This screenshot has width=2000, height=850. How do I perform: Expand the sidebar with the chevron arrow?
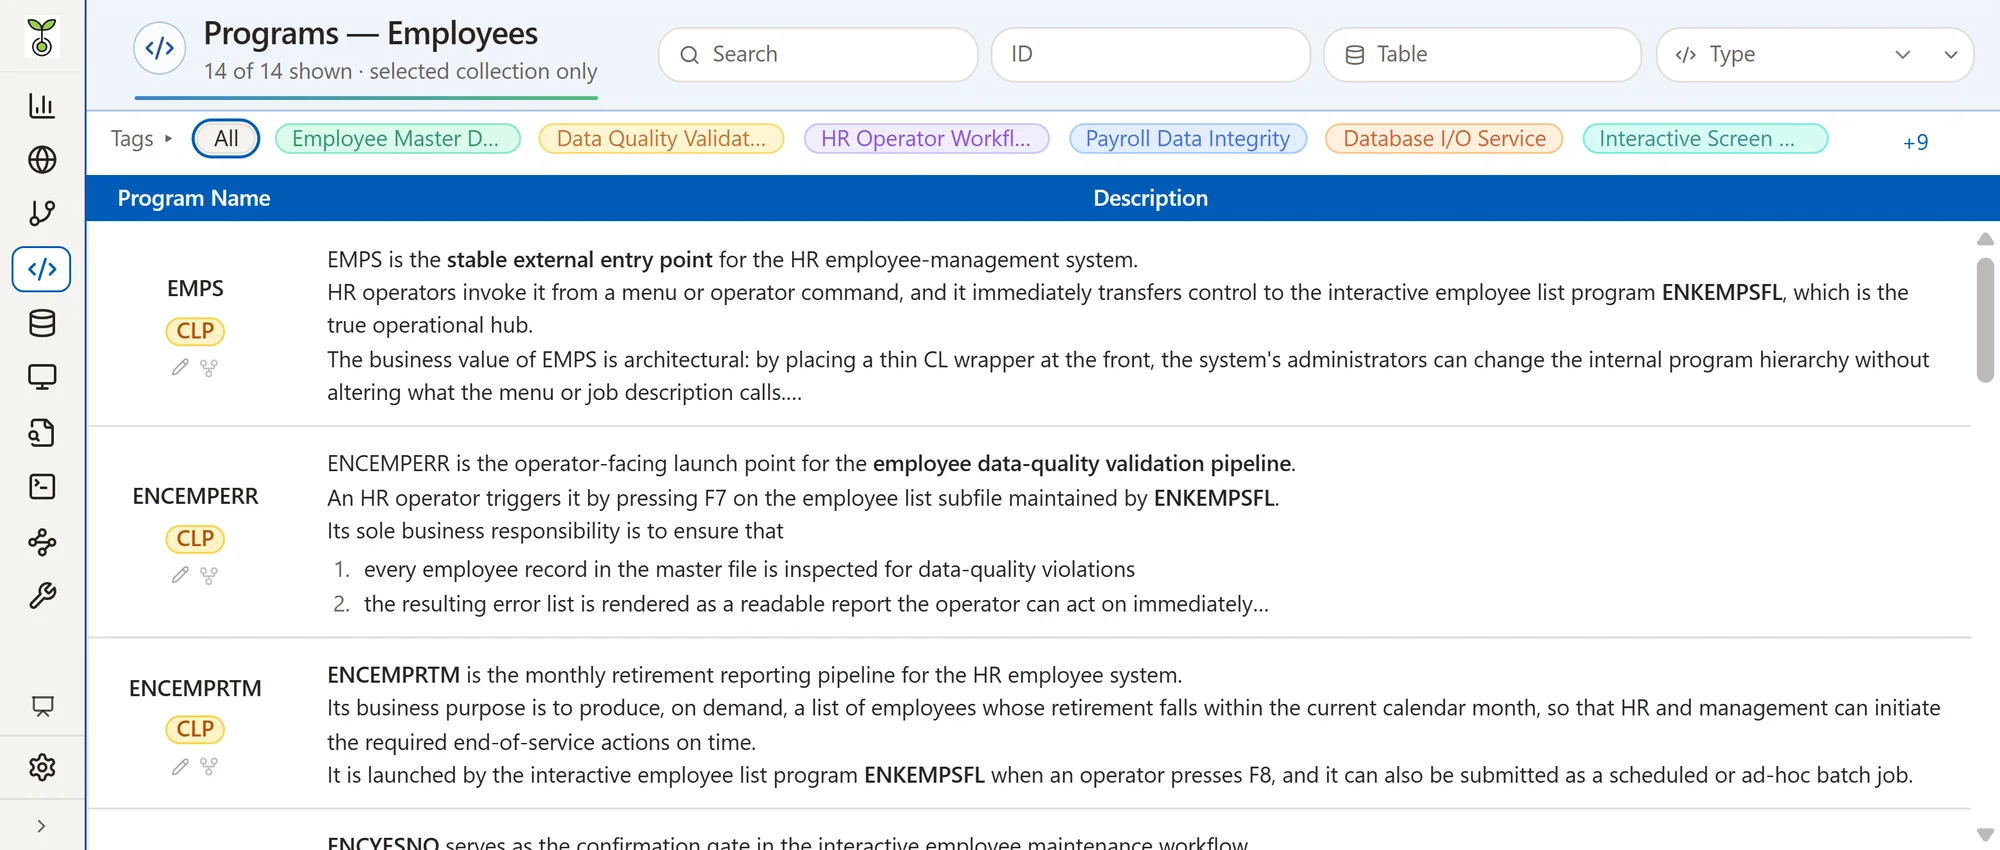(41, 826)
